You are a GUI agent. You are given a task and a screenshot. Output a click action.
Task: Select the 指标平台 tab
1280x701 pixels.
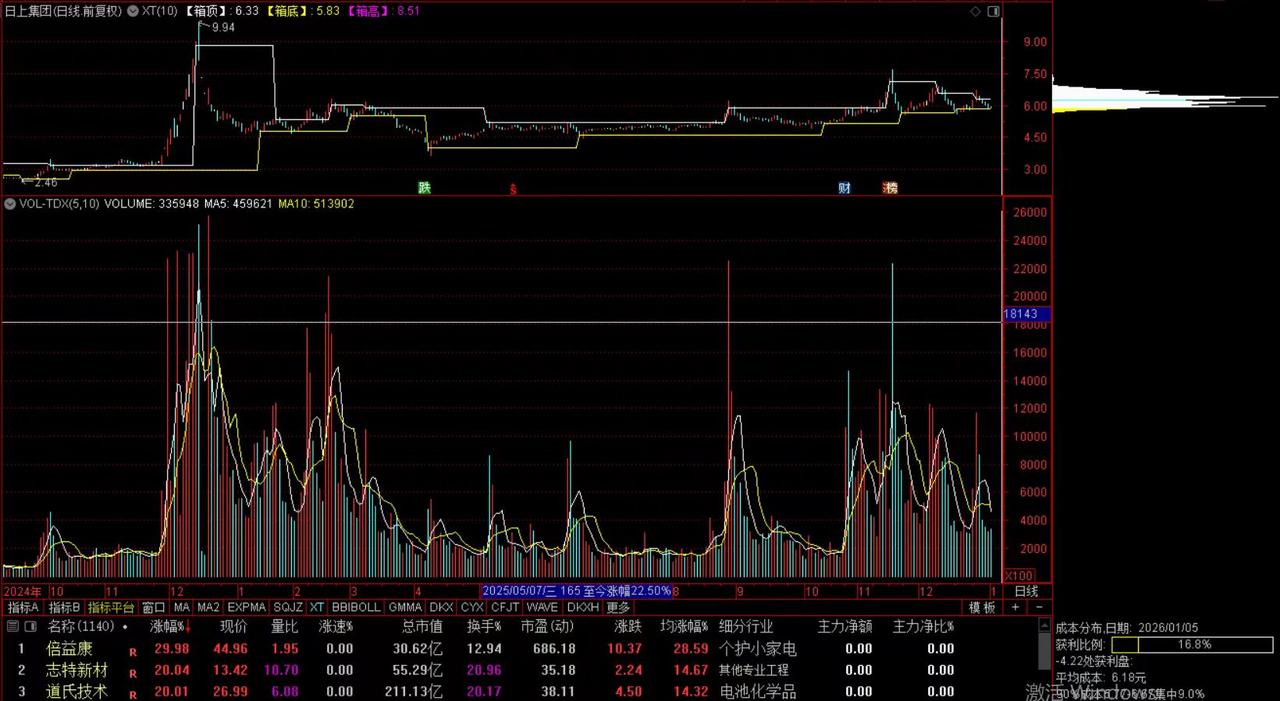[111, 607]
